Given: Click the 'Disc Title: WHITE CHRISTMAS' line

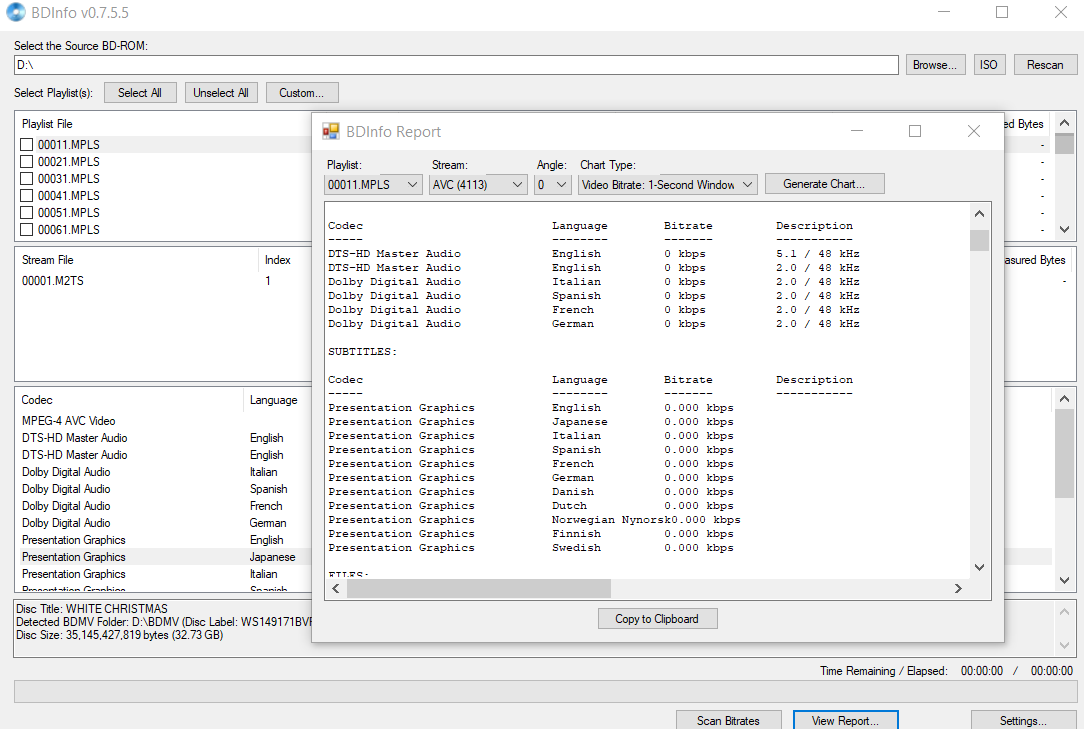Looking at the screenshot, I should coord(92,609).
